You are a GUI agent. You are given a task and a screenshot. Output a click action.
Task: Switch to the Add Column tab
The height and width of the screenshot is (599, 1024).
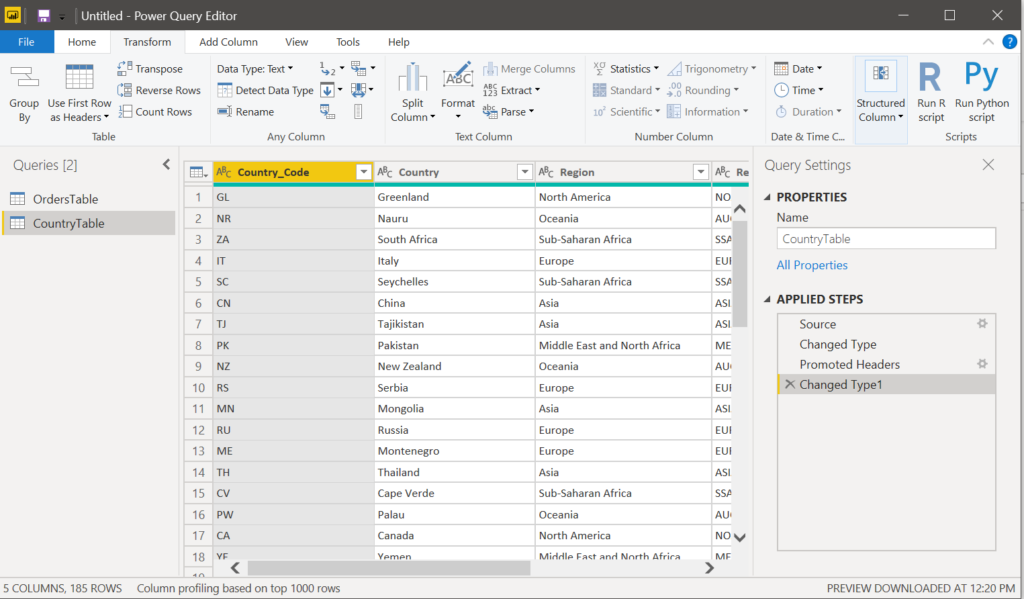(228, 42)
